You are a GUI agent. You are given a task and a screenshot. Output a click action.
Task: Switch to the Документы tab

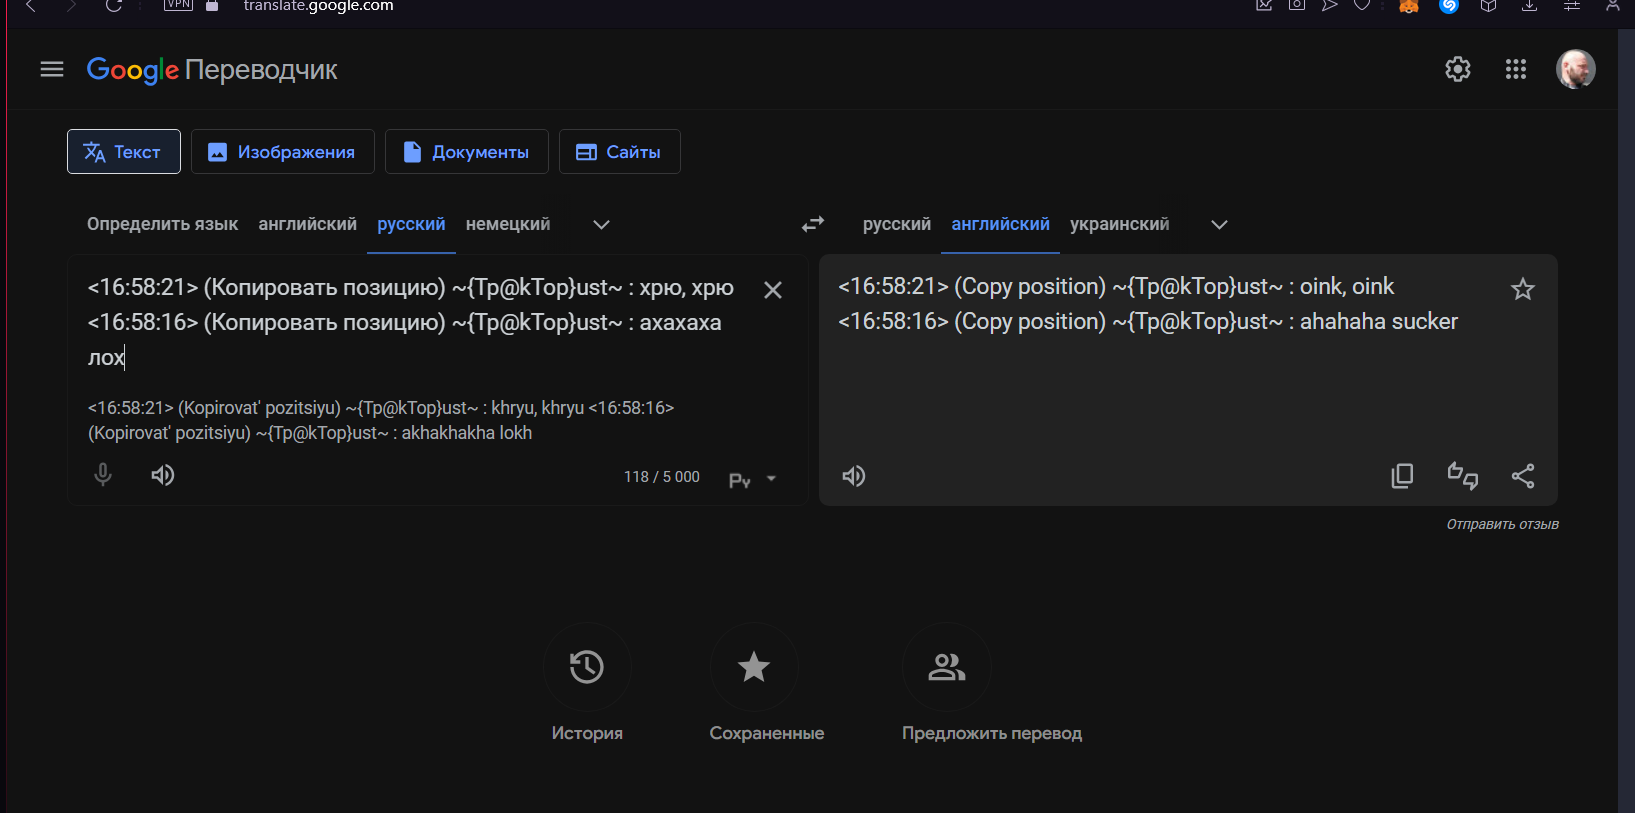466,152
